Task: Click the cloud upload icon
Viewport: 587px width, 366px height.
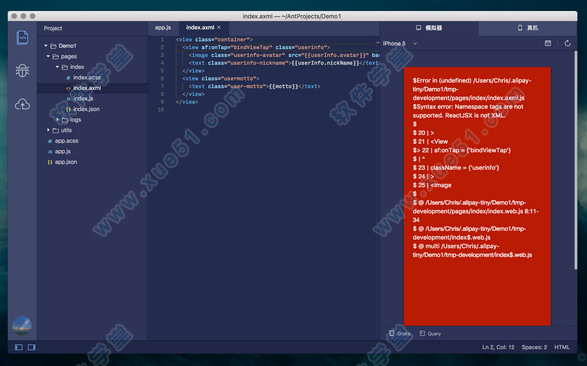Action: point(22,104)
